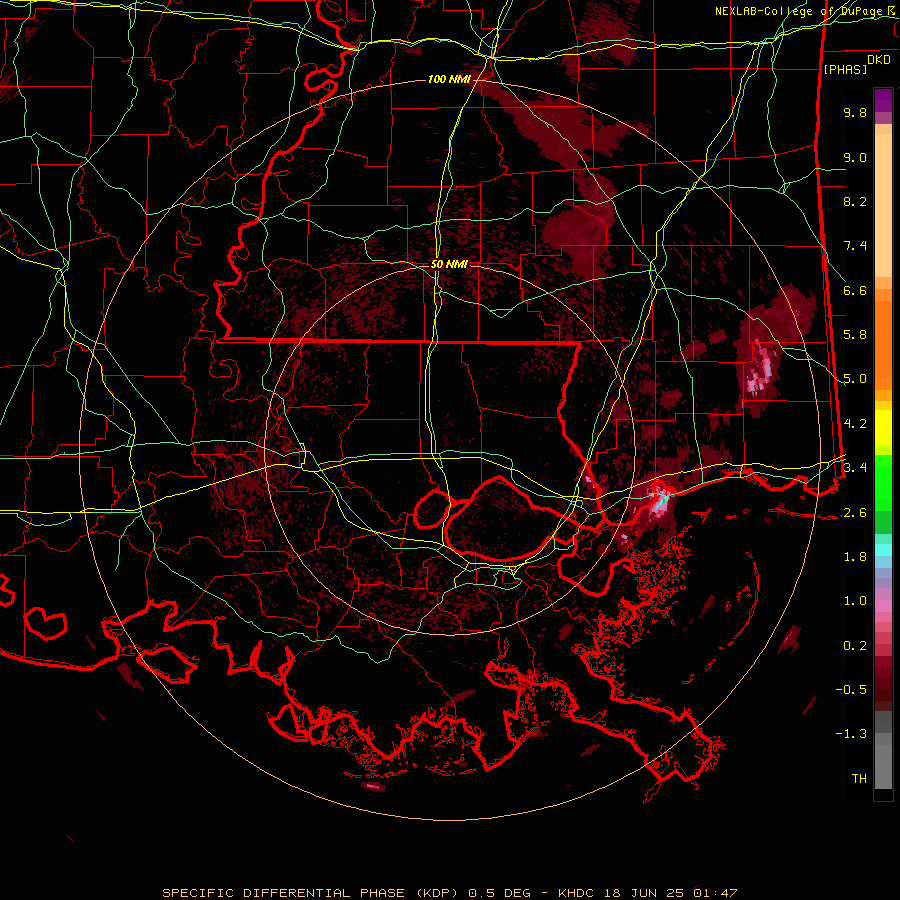Click the NEXLAB-College of DuPage header text

click(x=806, y=11)
